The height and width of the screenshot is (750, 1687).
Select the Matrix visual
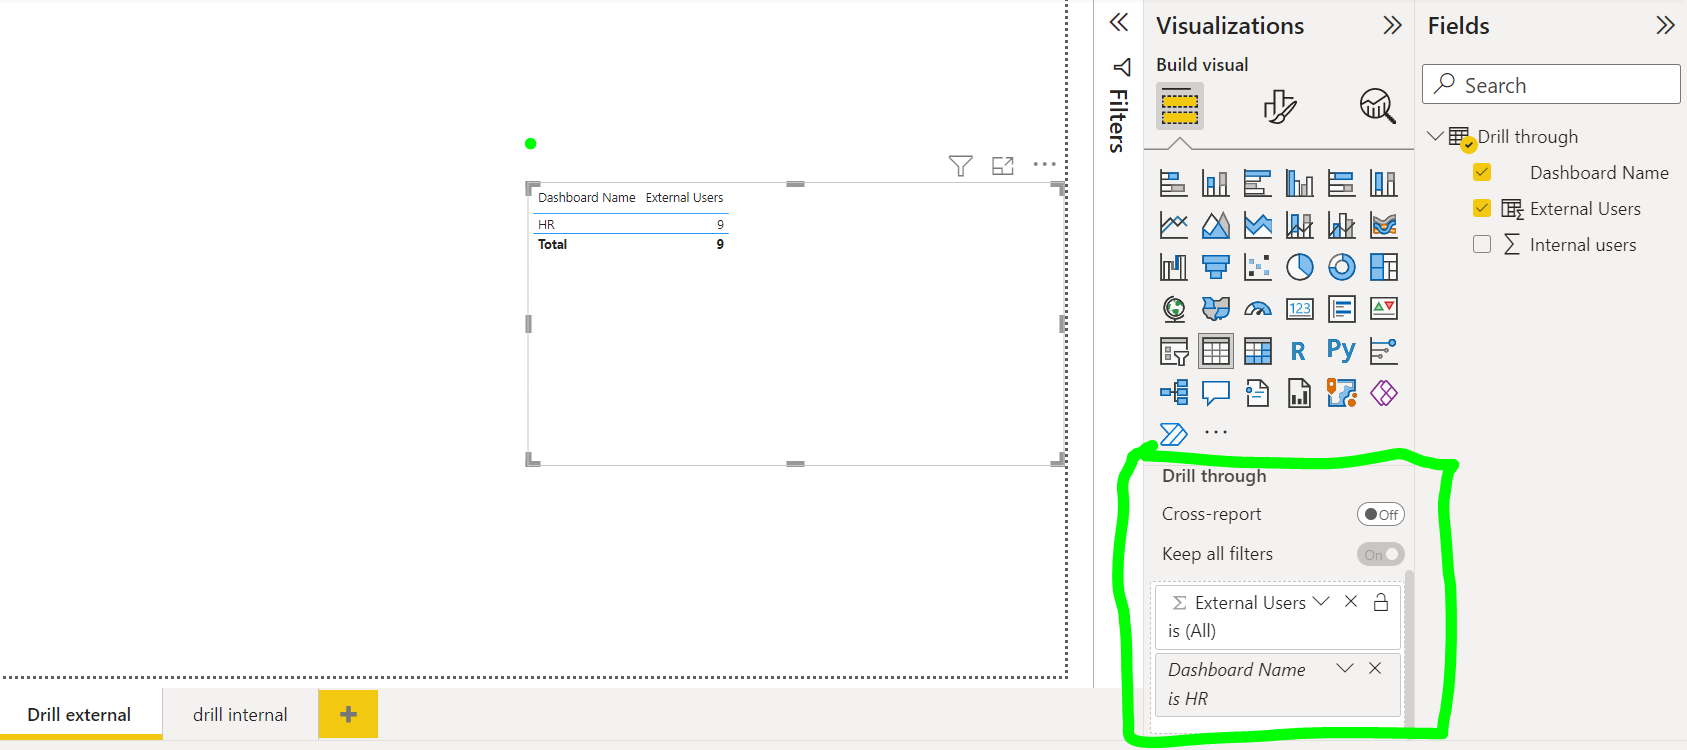1258,351
